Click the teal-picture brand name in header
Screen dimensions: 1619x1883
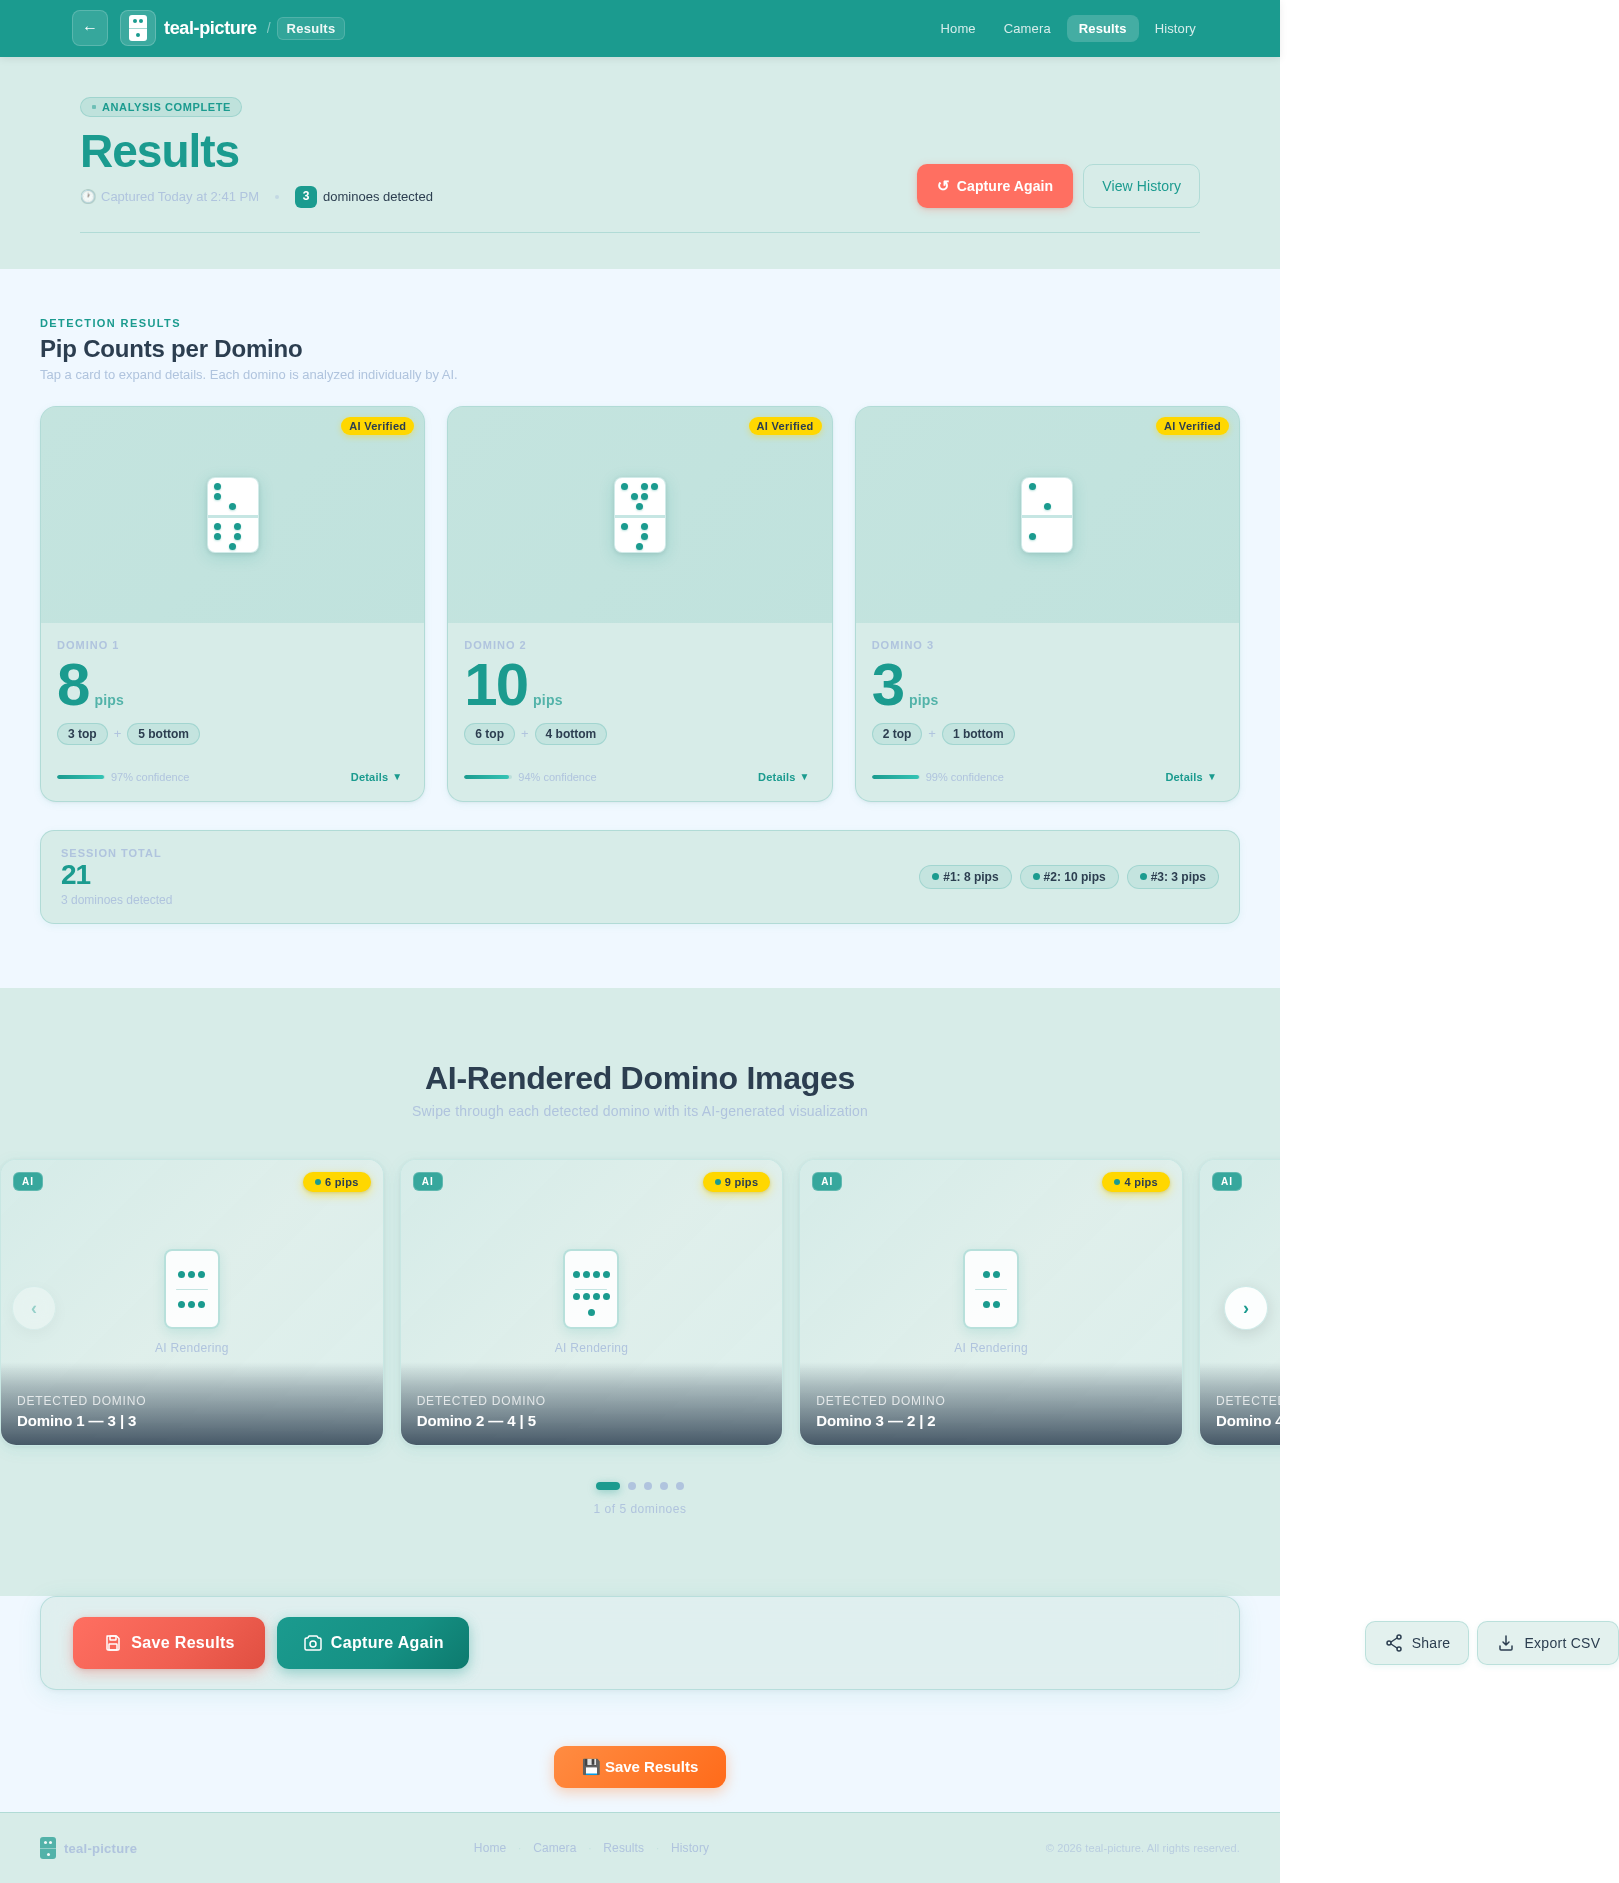(x=210, y=28)
